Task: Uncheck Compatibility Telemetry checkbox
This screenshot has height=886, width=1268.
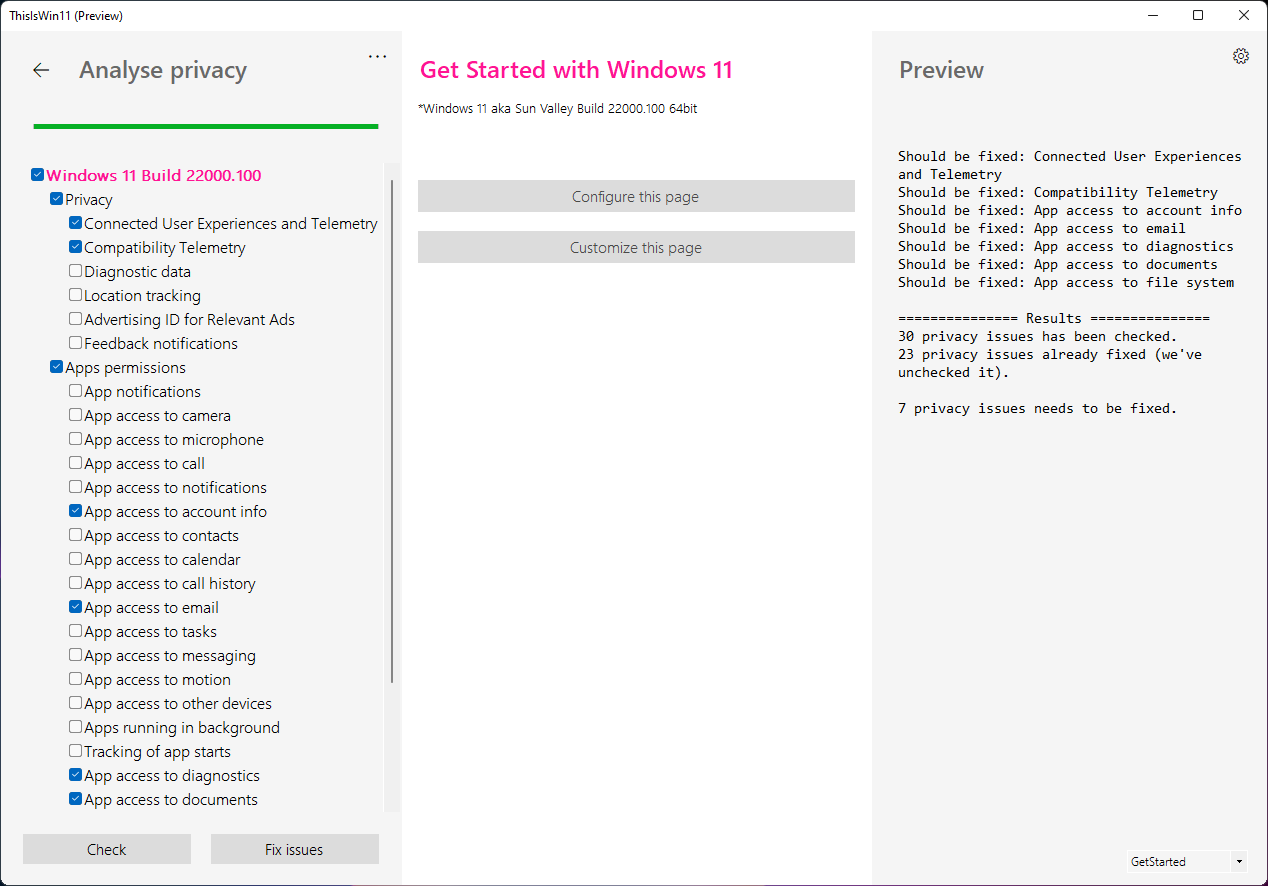Action: point(76,247)
